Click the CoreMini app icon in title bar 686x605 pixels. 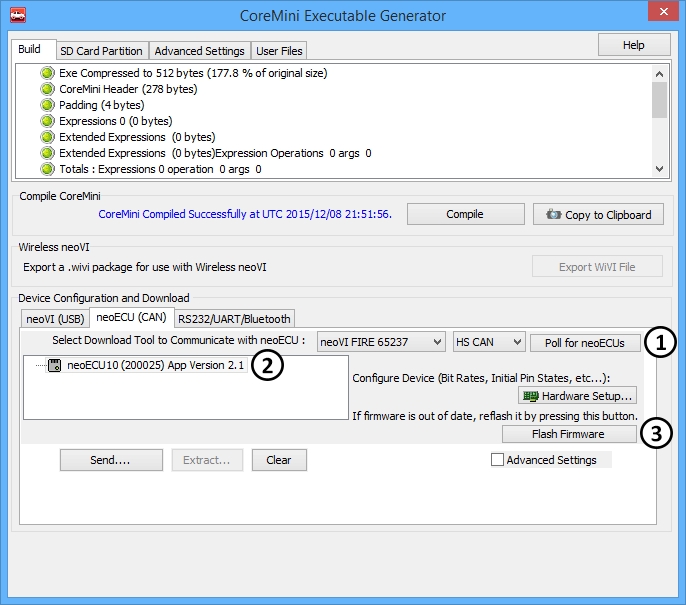point(17,15)
